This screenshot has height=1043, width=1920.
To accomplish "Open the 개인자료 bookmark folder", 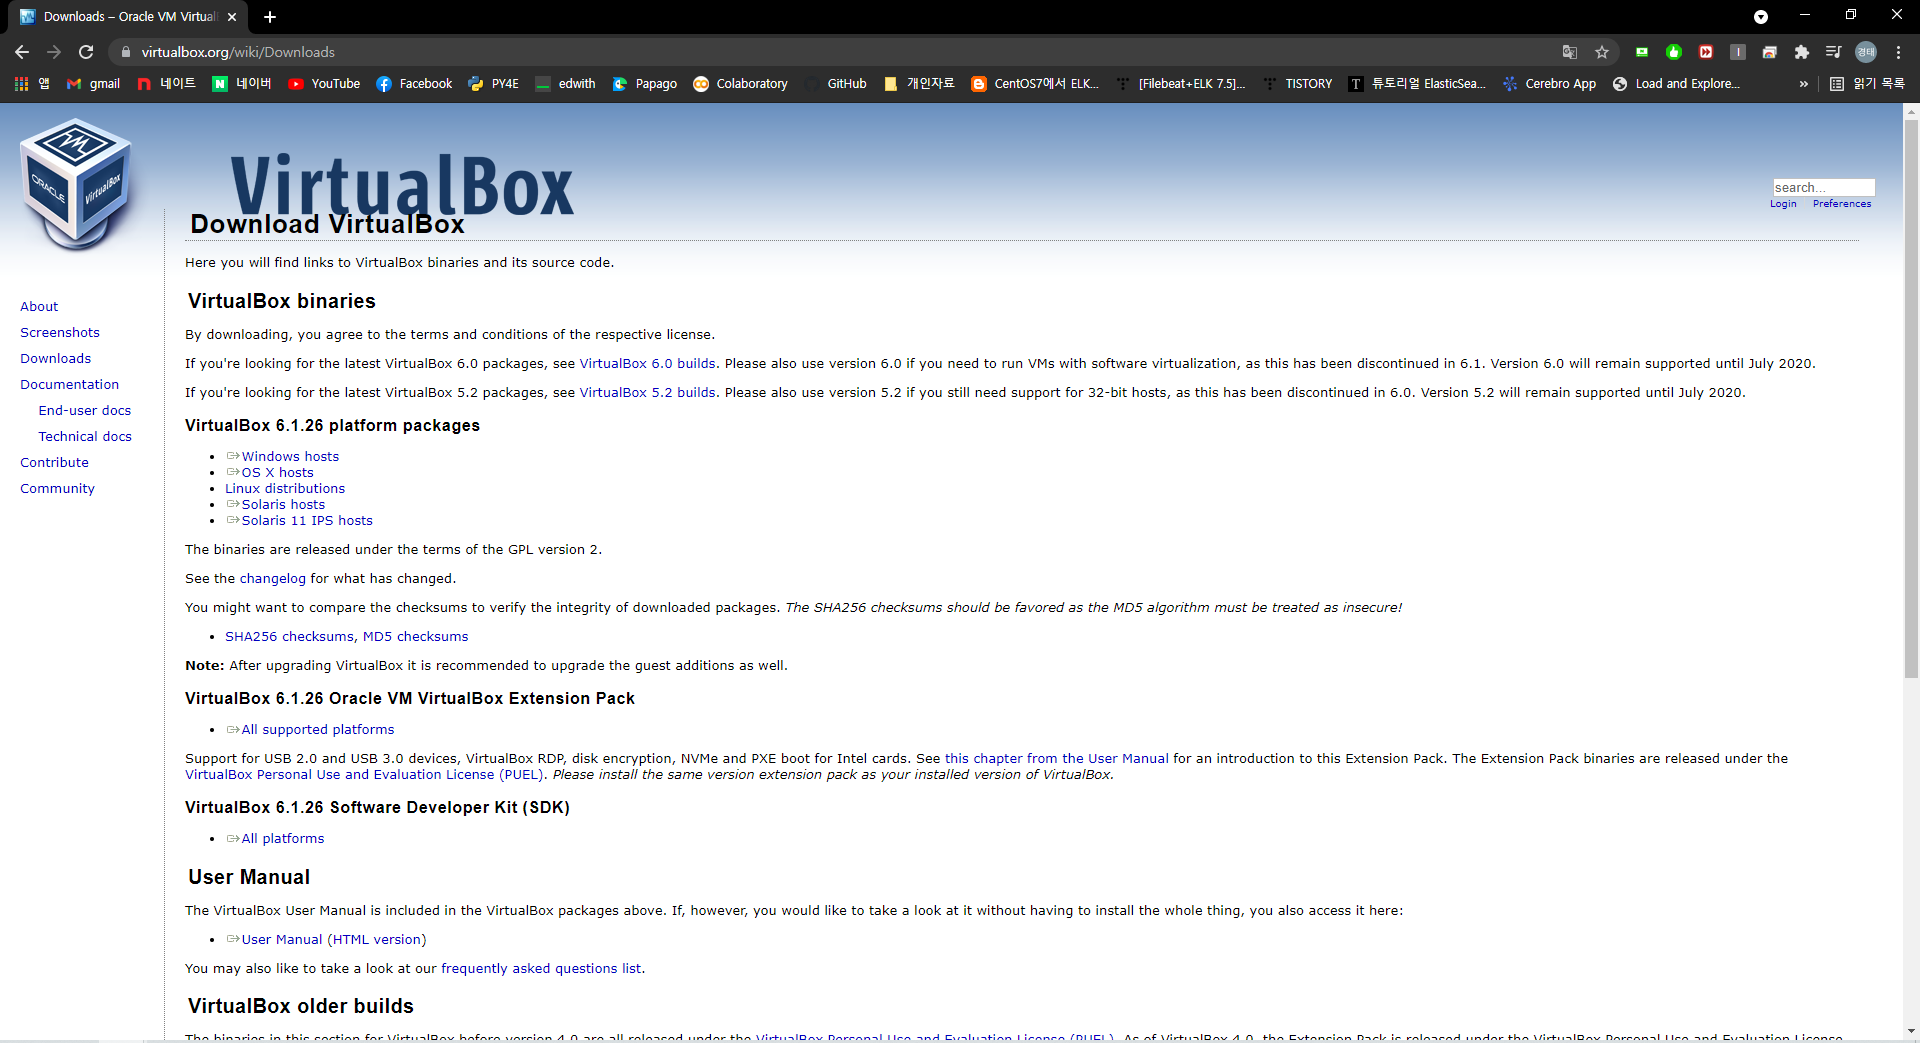I will click(919, 84).
